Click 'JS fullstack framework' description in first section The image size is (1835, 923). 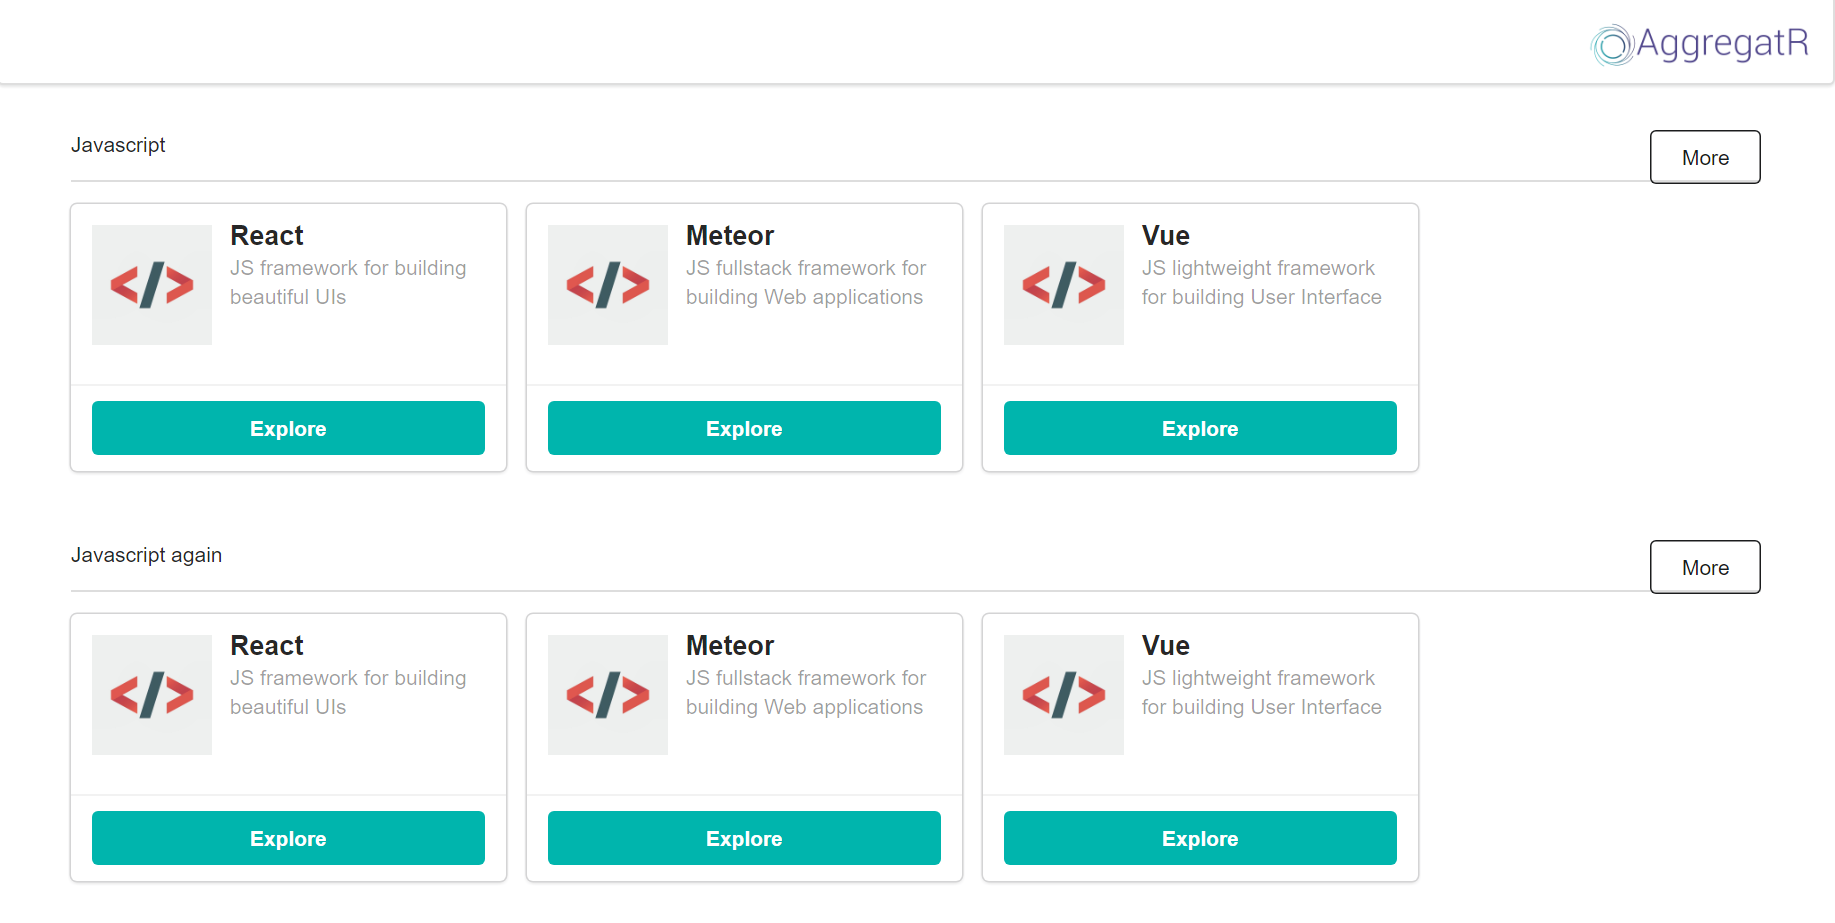(x=806, y=282)
